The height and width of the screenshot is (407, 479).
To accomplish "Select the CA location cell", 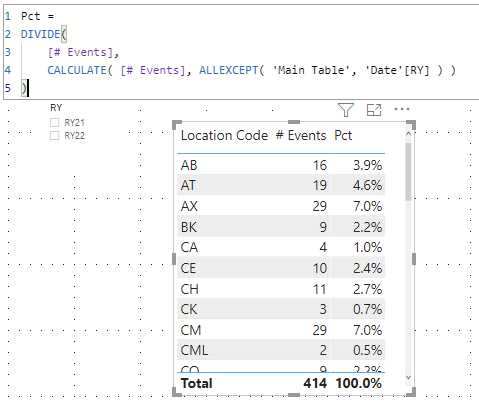I will [189, 247].
